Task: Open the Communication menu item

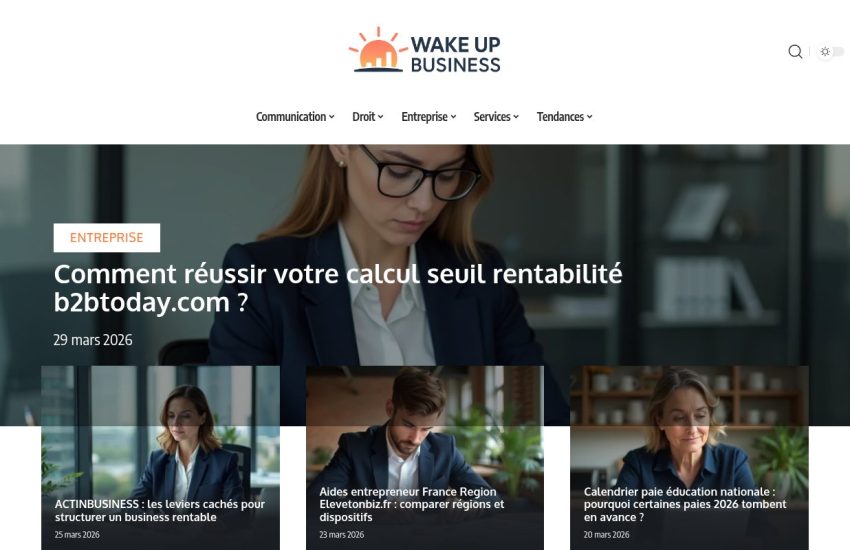Action: 291,117
